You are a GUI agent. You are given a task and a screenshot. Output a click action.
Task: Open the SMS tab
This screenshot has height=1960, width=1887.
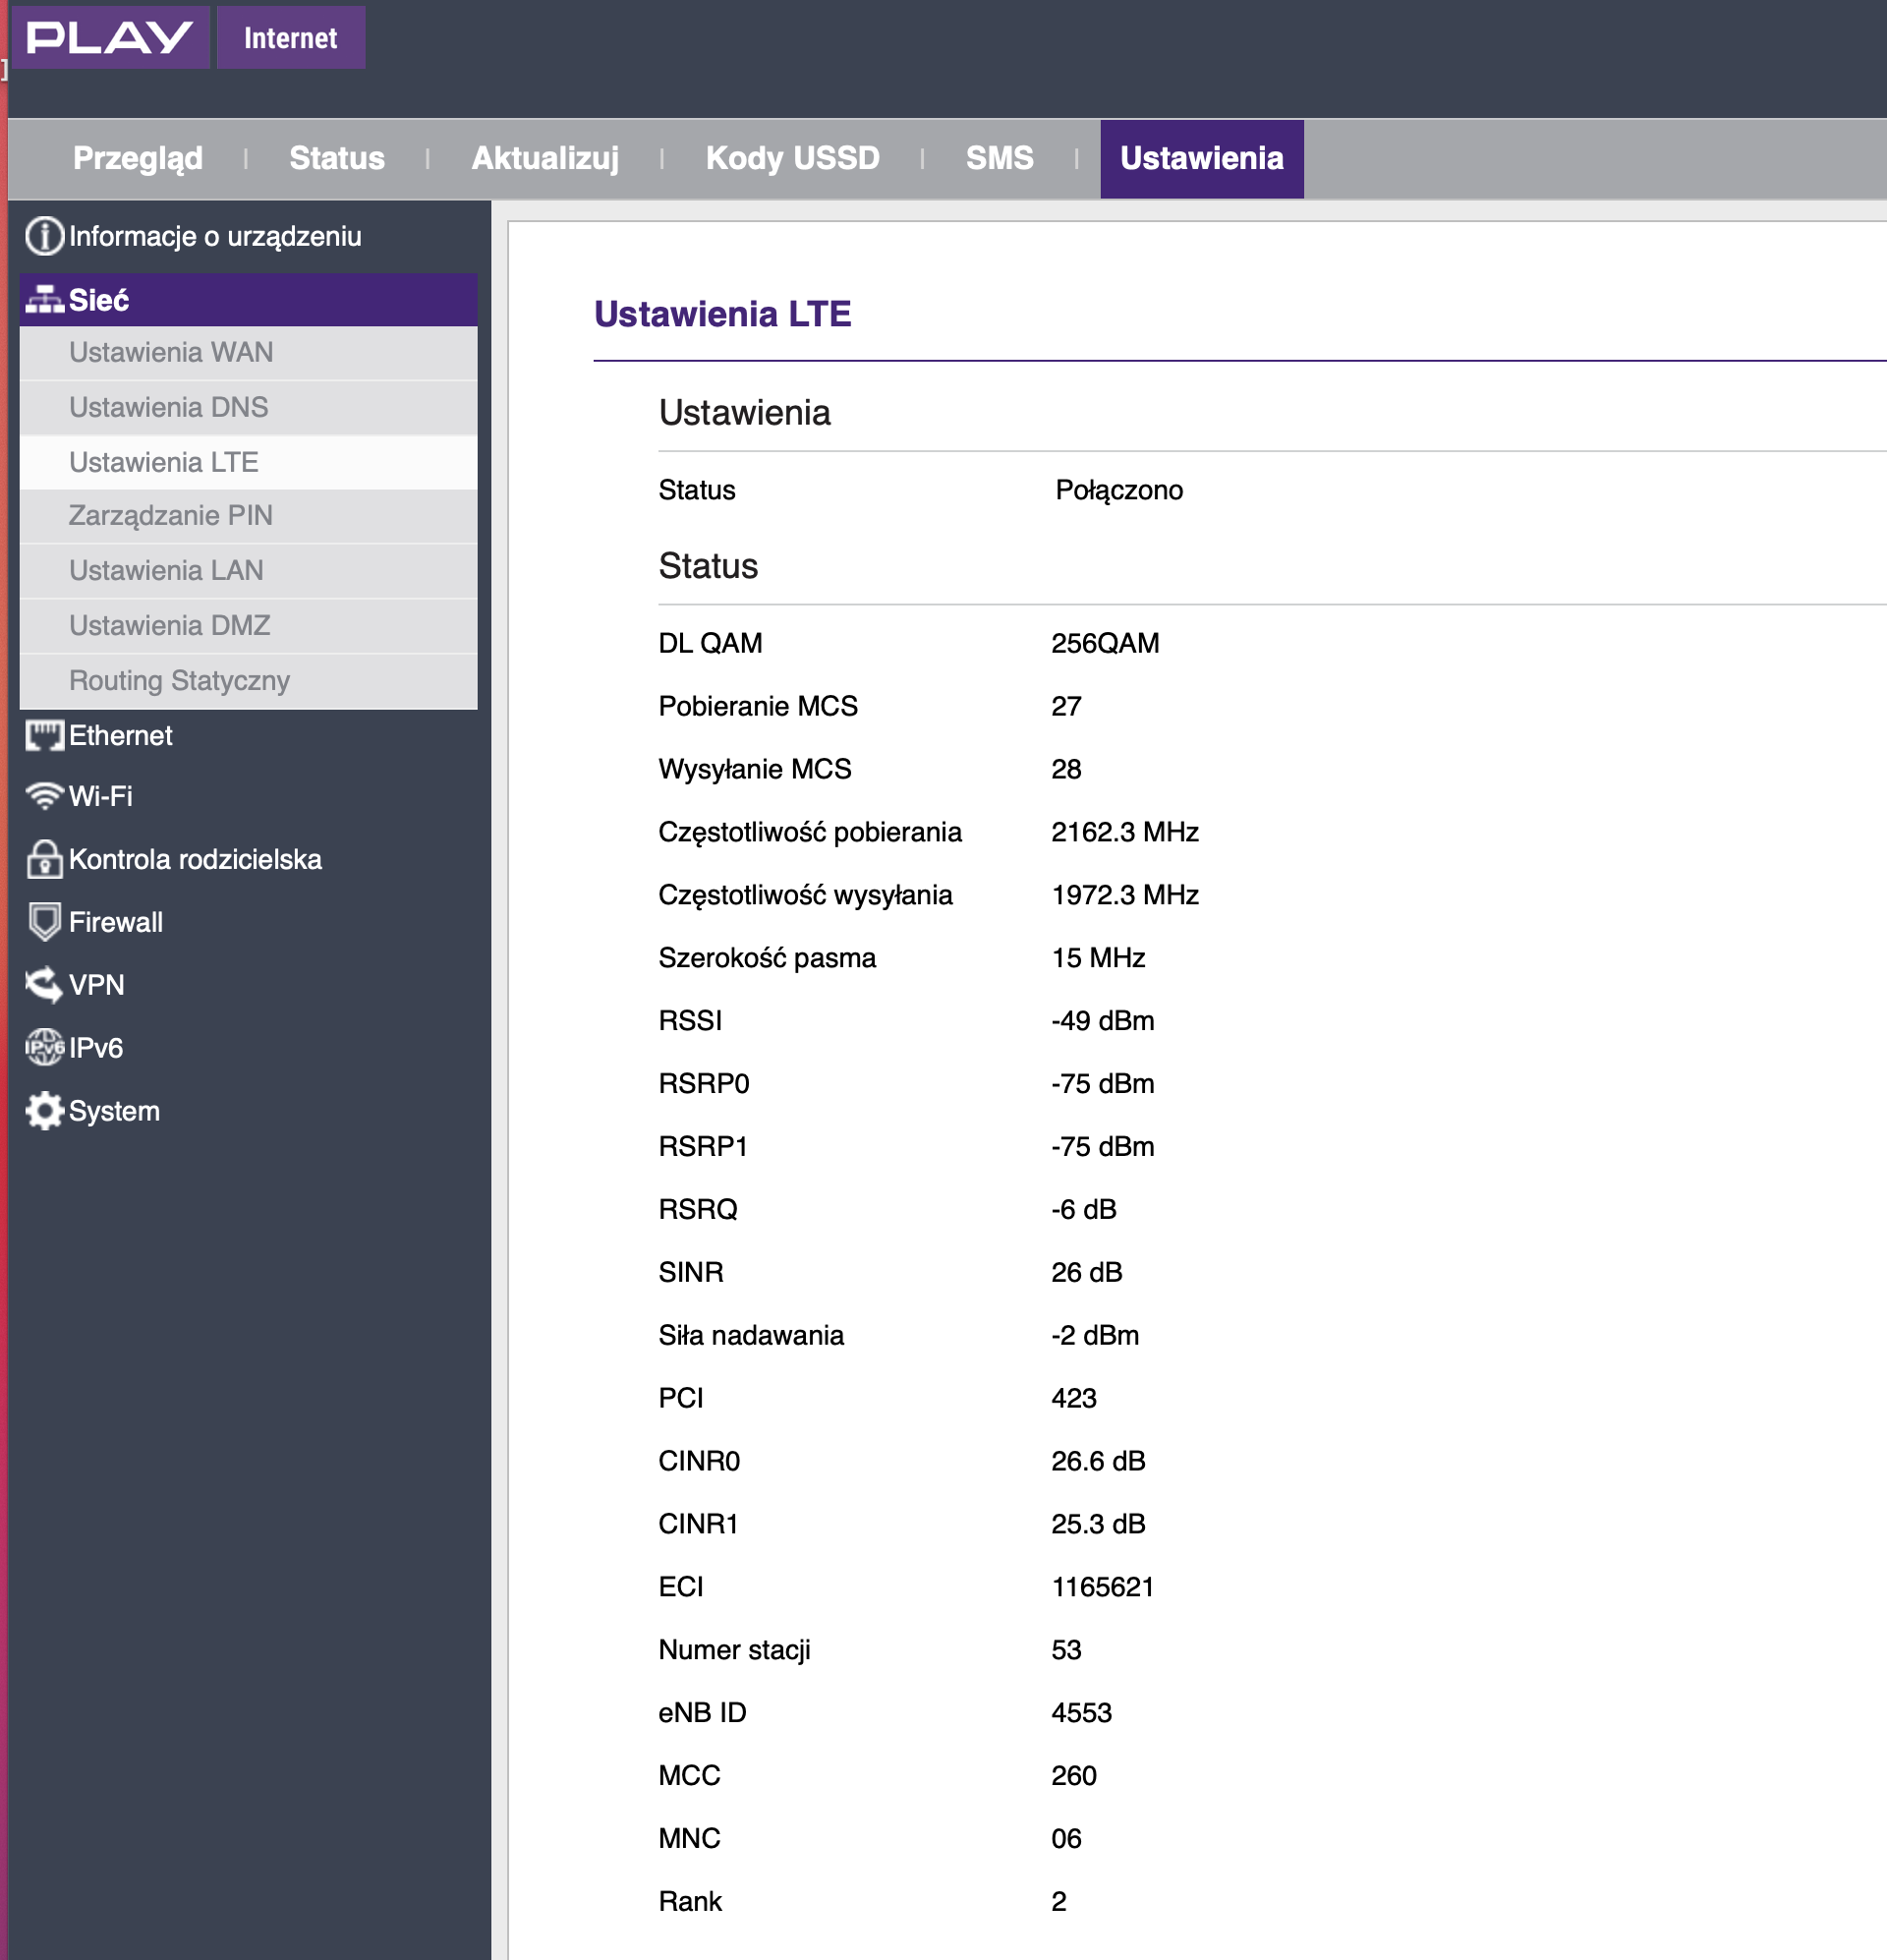[x=999, y=158]
